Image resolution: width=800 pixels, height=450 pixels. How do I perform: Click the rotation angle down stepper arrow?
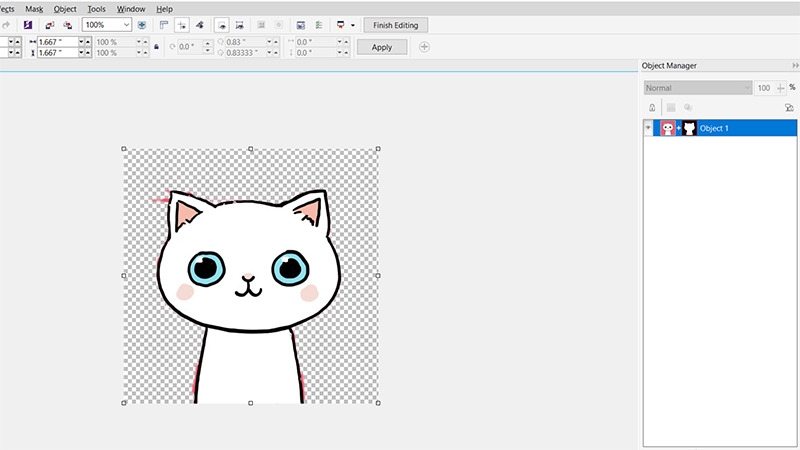[x=208, y=50]
